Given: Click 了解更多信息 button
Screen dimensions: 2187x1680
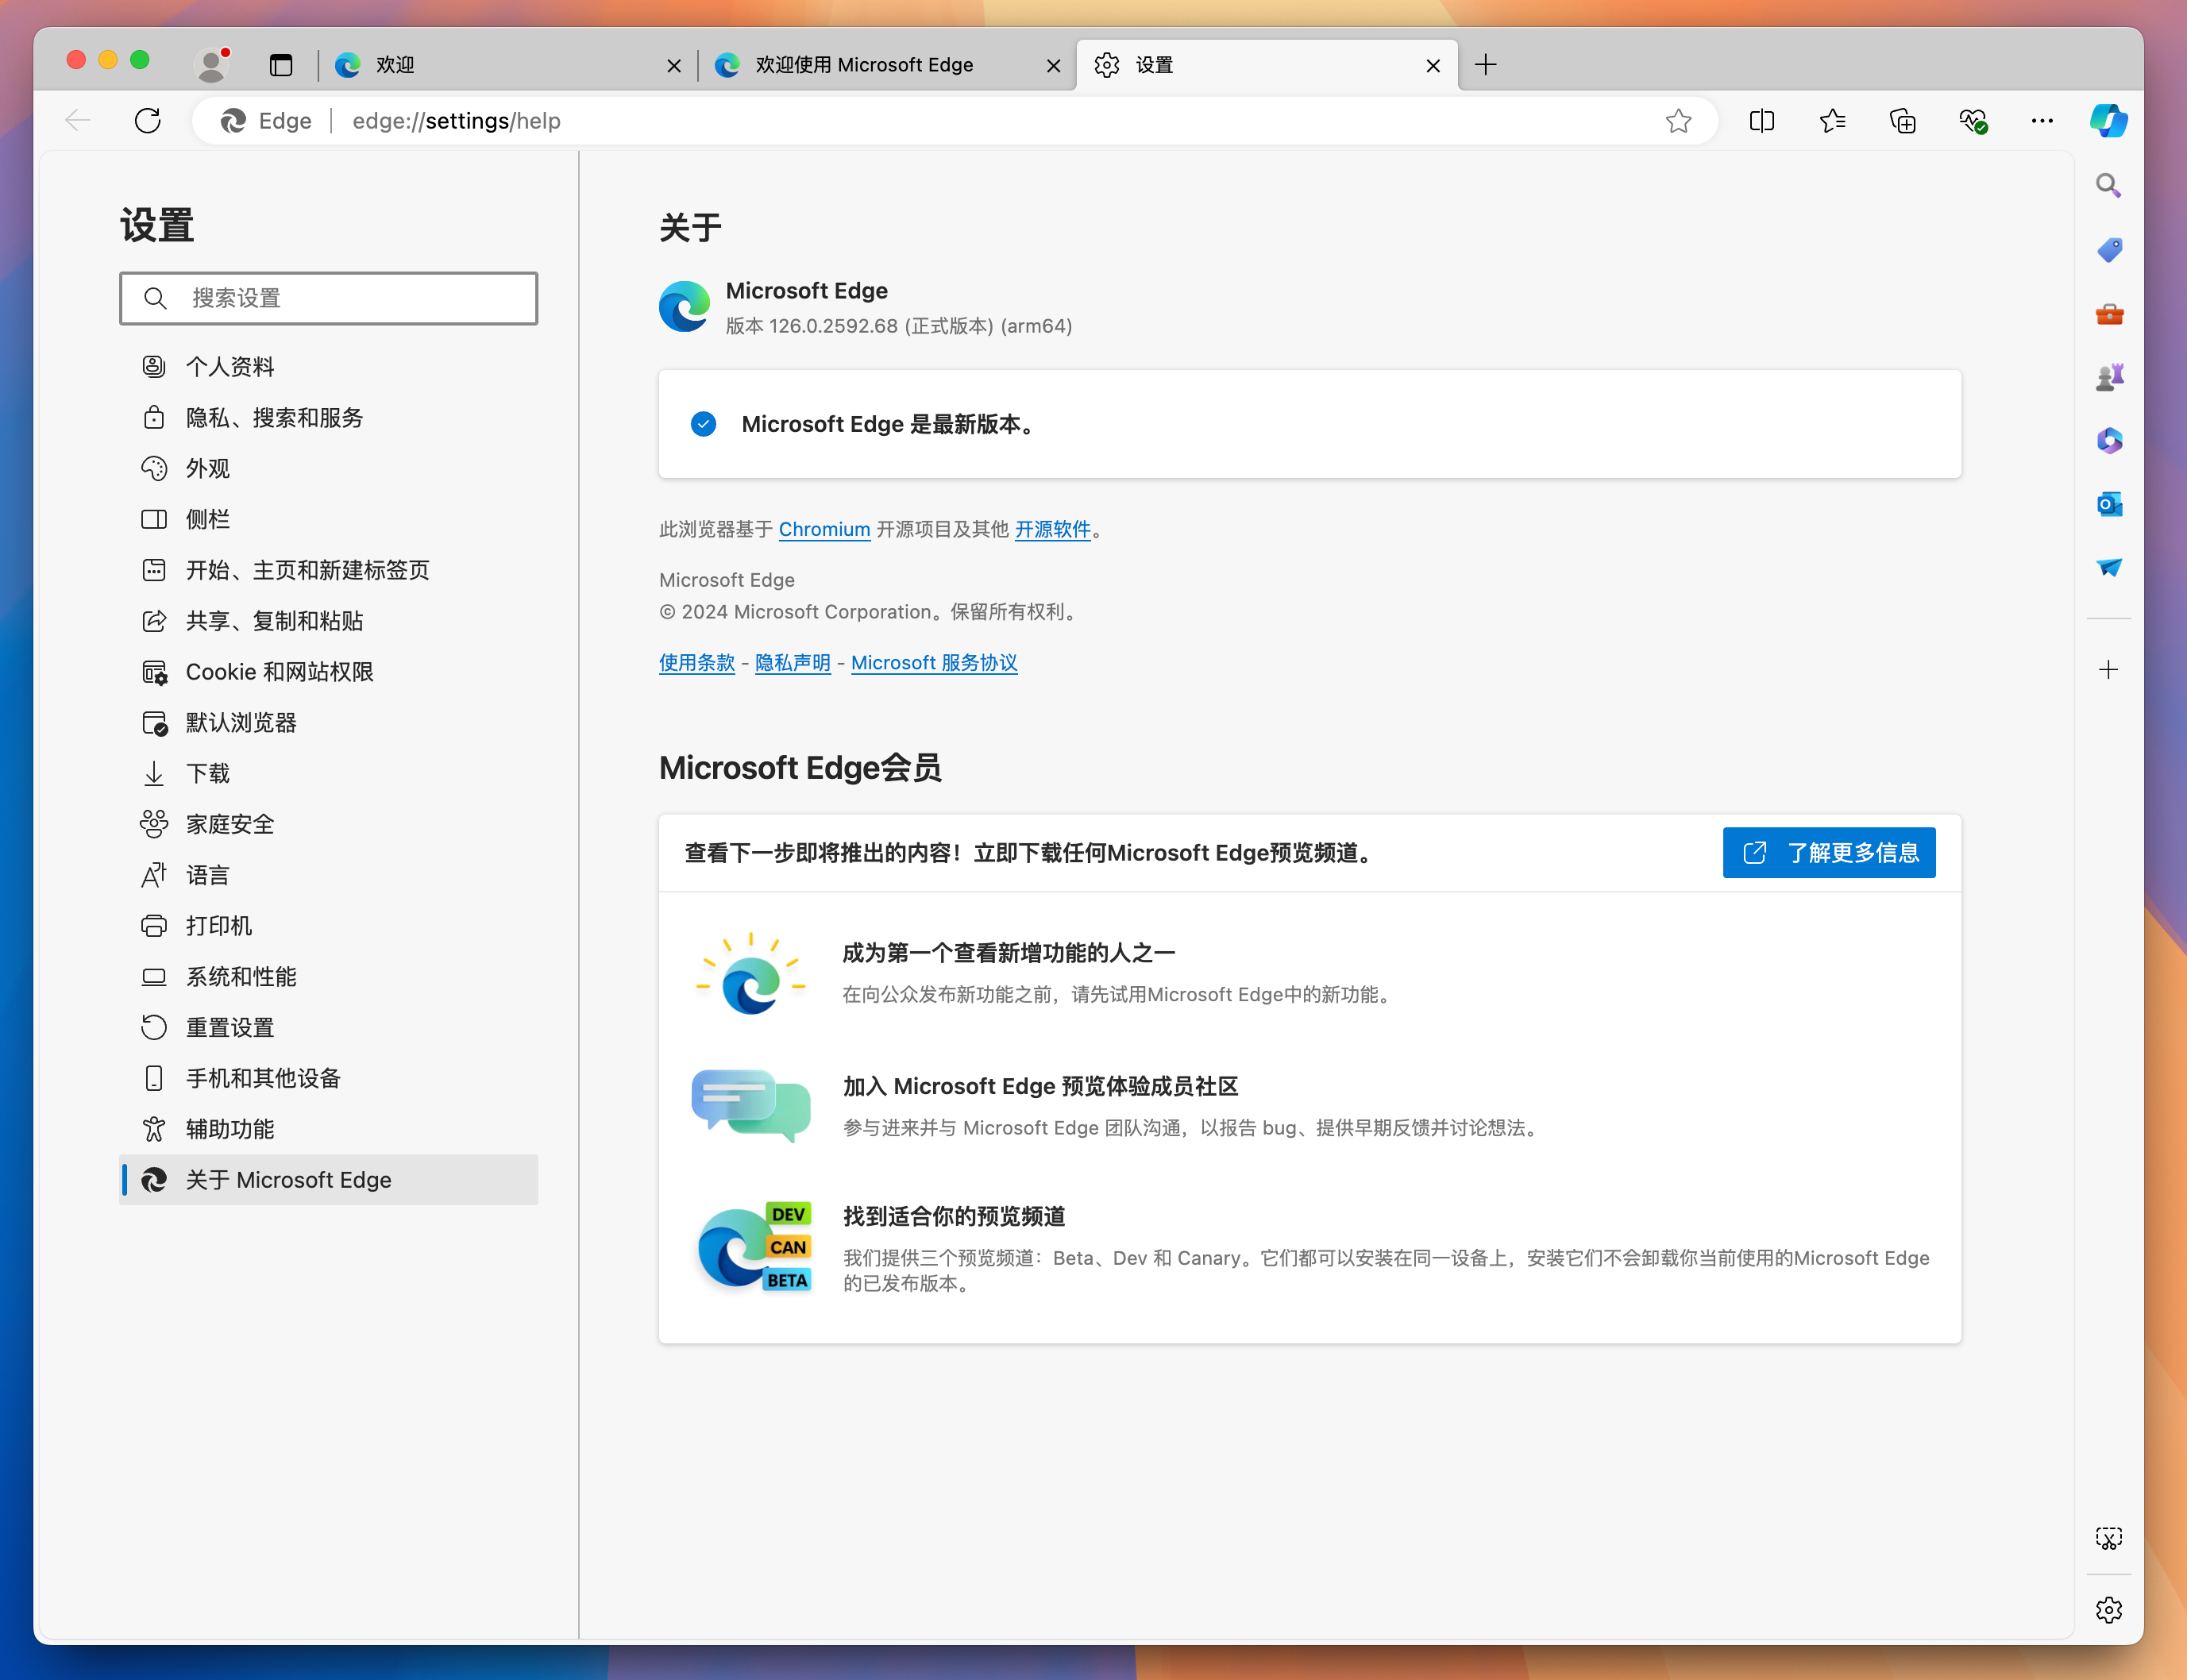Looking at the screenshot, I should coord(1830,854).
